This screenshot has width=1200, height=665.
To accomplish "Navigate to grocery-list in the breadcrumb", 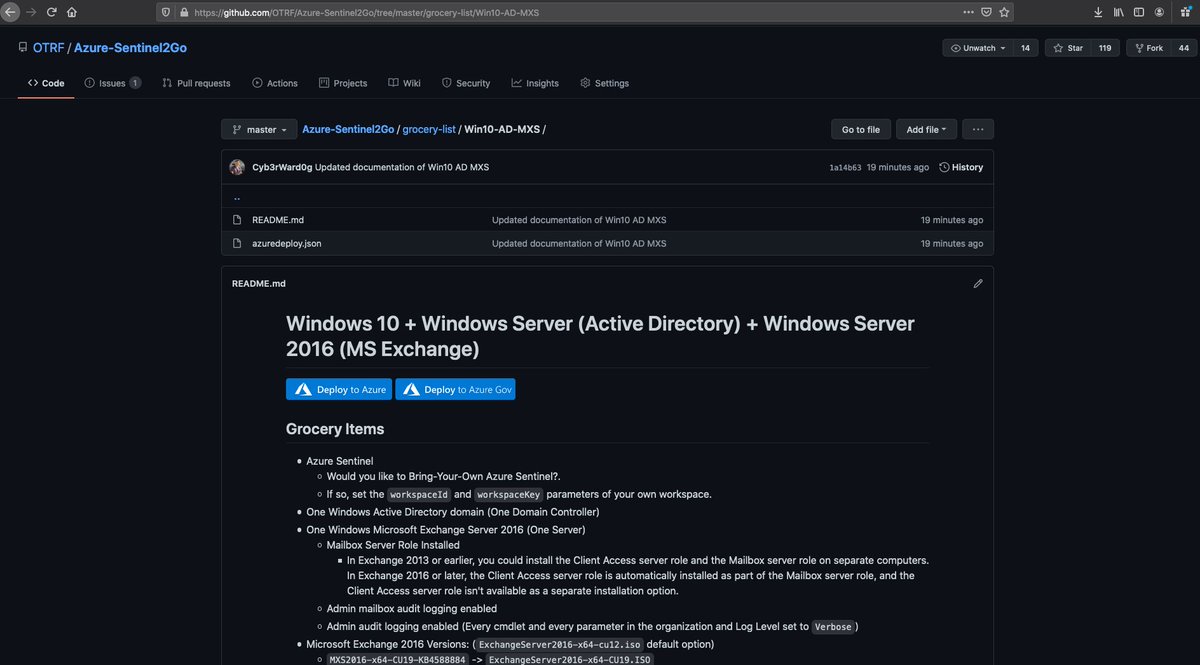I will (429, 130).
